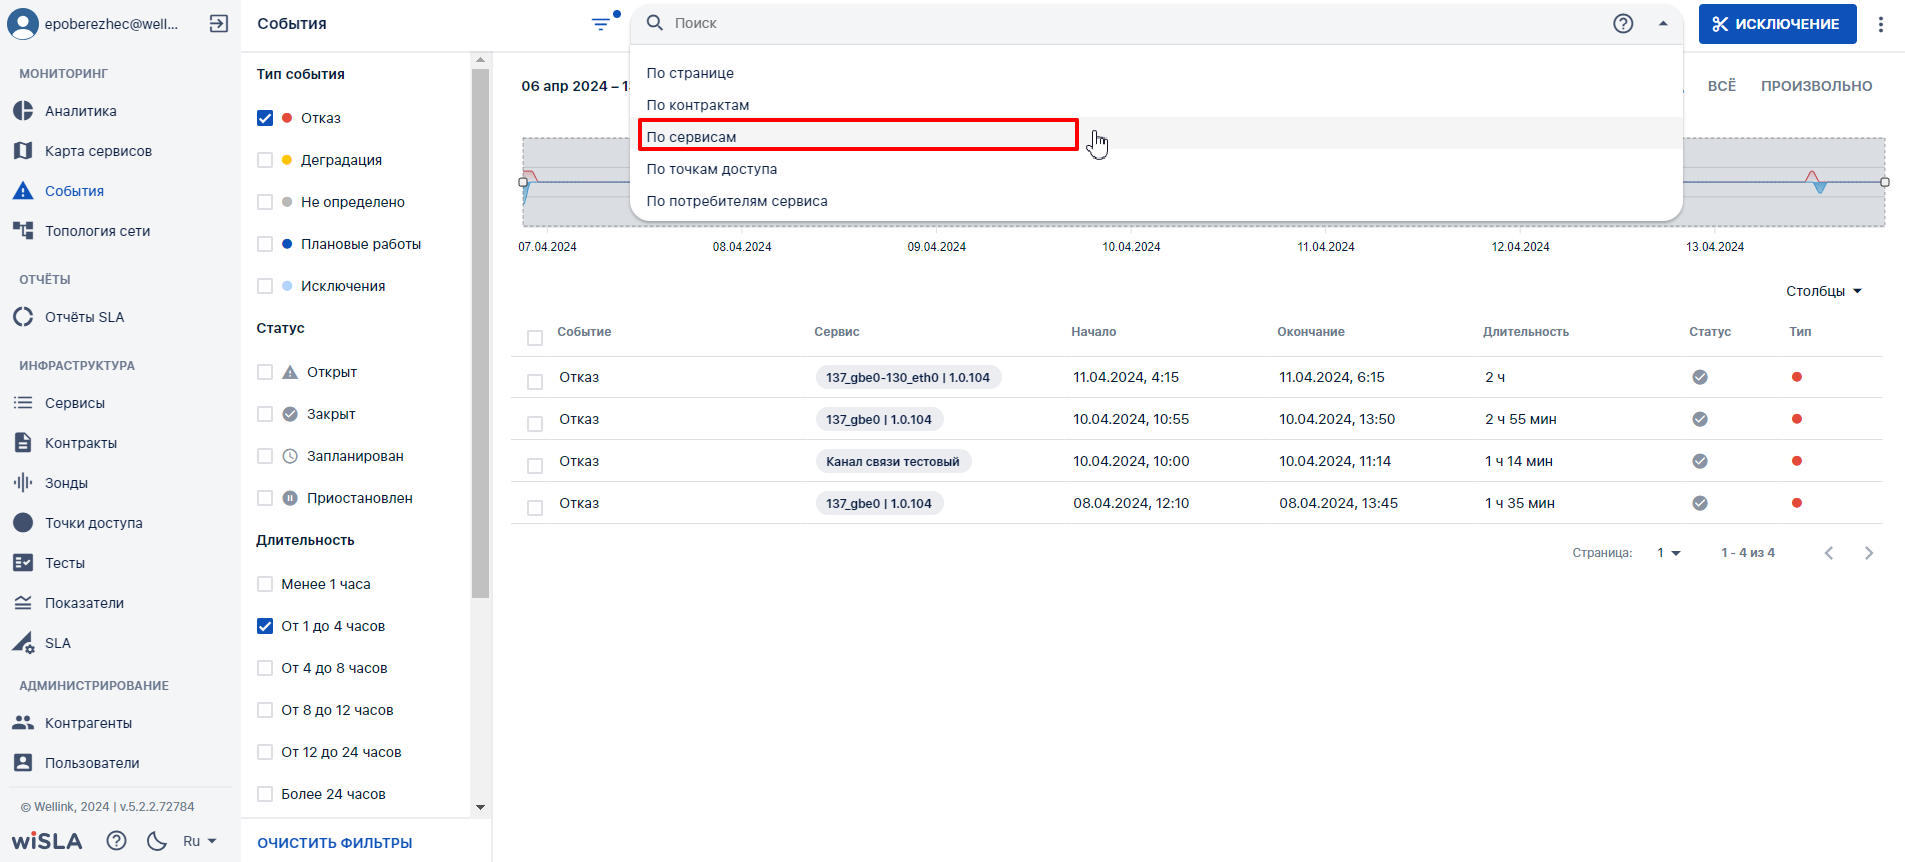Click the Точки доступа circle icon

(23, 523)
